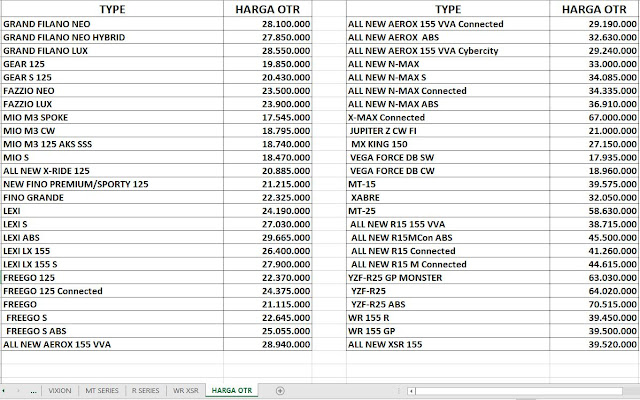Select the price cell 28.940.000

click(268, 344)
